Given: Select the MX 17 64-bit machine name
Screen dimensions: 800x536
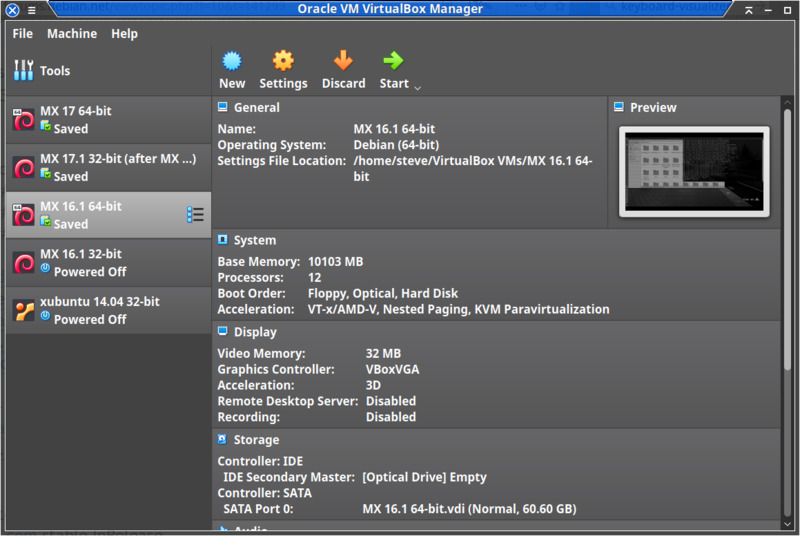Looking at the screenshot, I should tap(76, 111).
